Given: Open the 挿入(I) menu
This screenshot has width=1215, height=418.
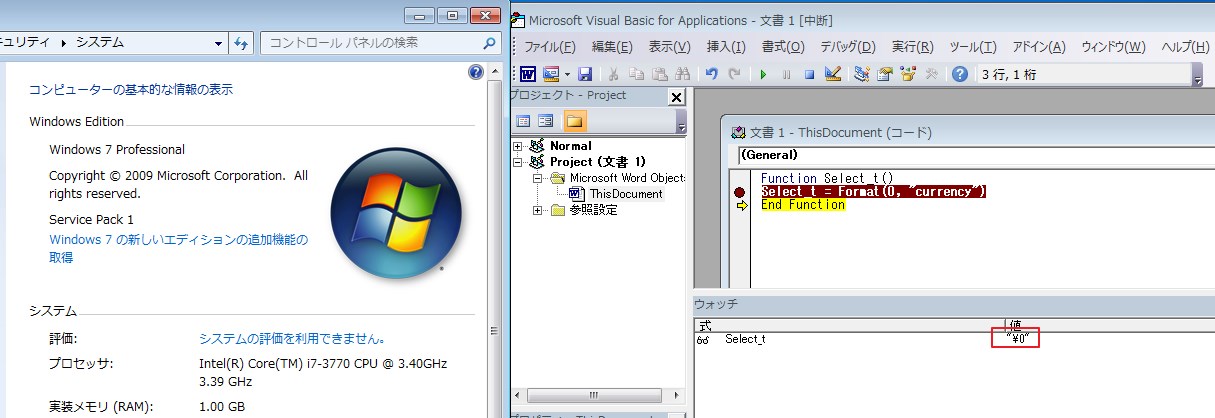Looking at the screenshot, I should pyautogui.click(x=726, y=47).
